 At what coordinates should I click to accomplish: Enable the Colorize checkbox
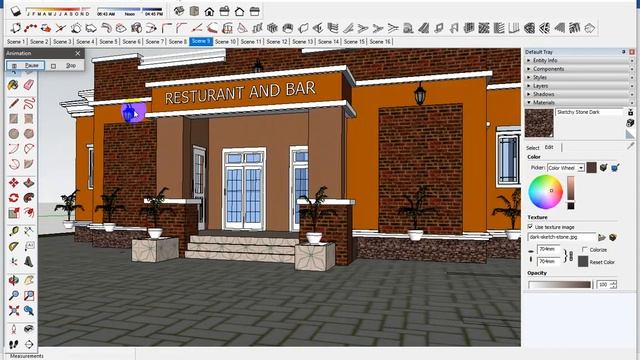point(585,249)
